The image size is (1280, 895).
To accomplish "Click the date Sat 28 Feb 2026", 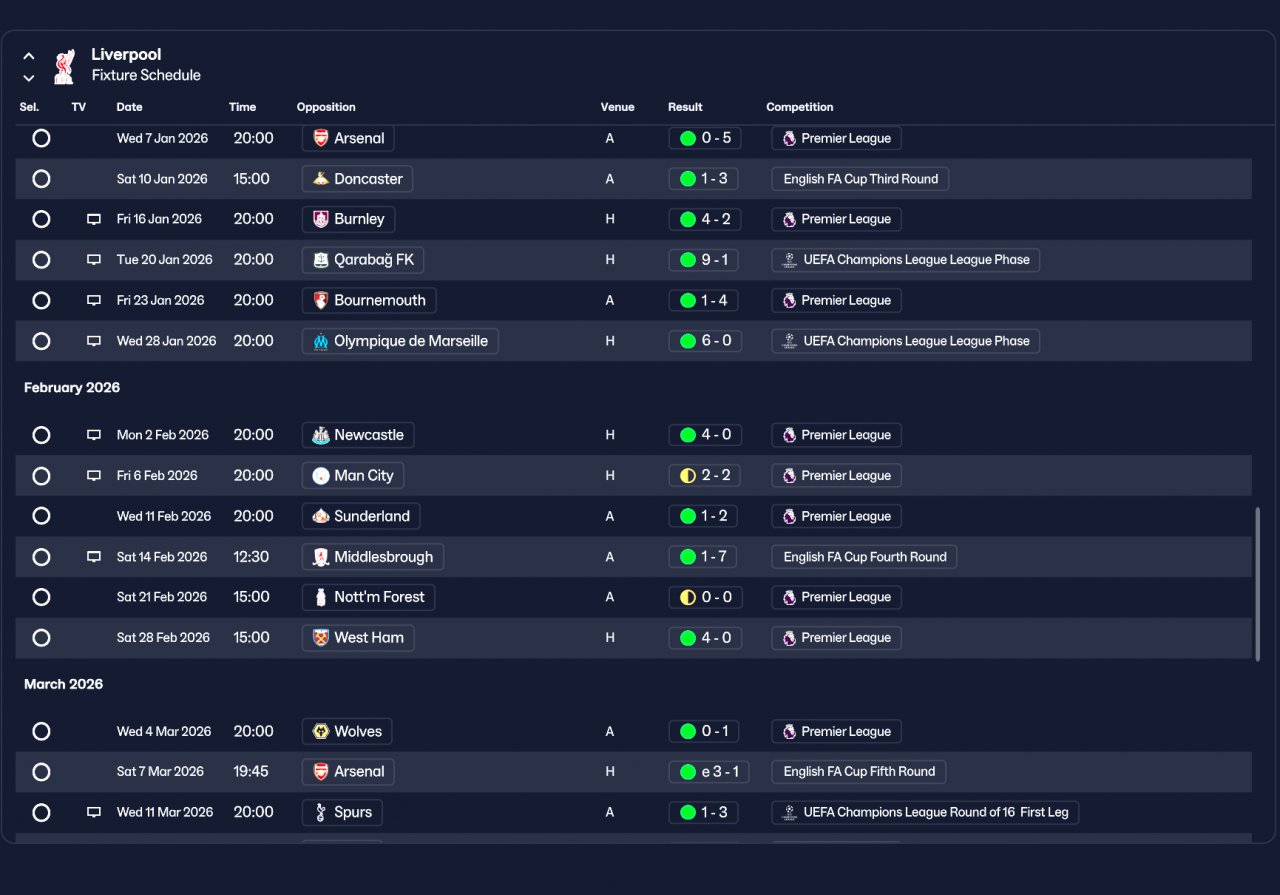I will click(163, 638).
